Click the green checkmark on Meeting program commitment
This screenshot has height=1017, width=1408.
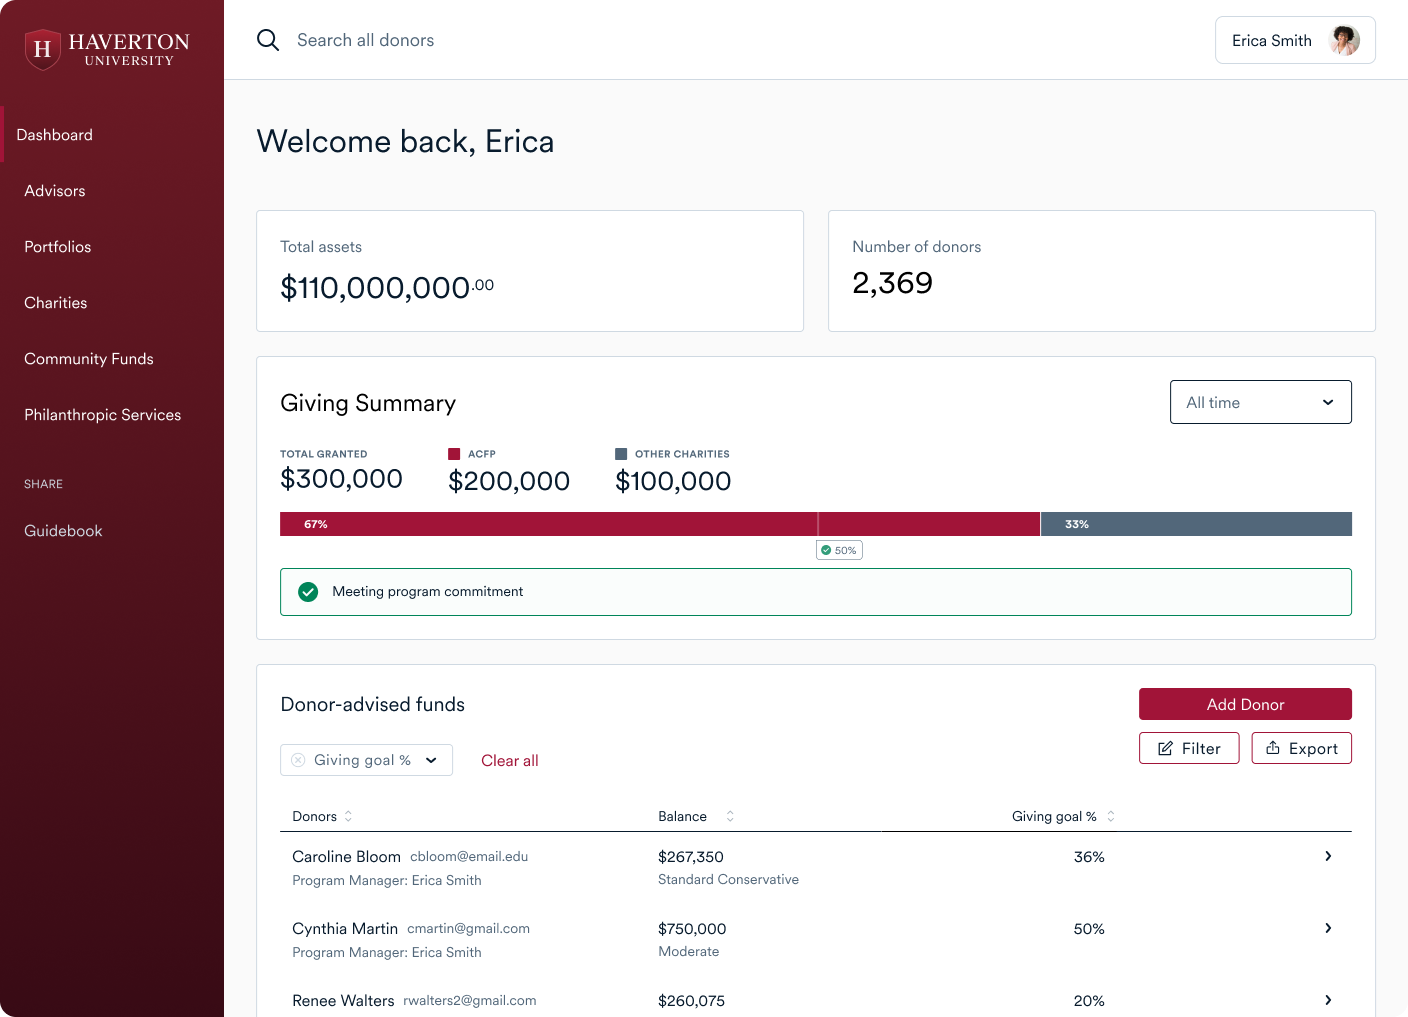pos(308,591)
